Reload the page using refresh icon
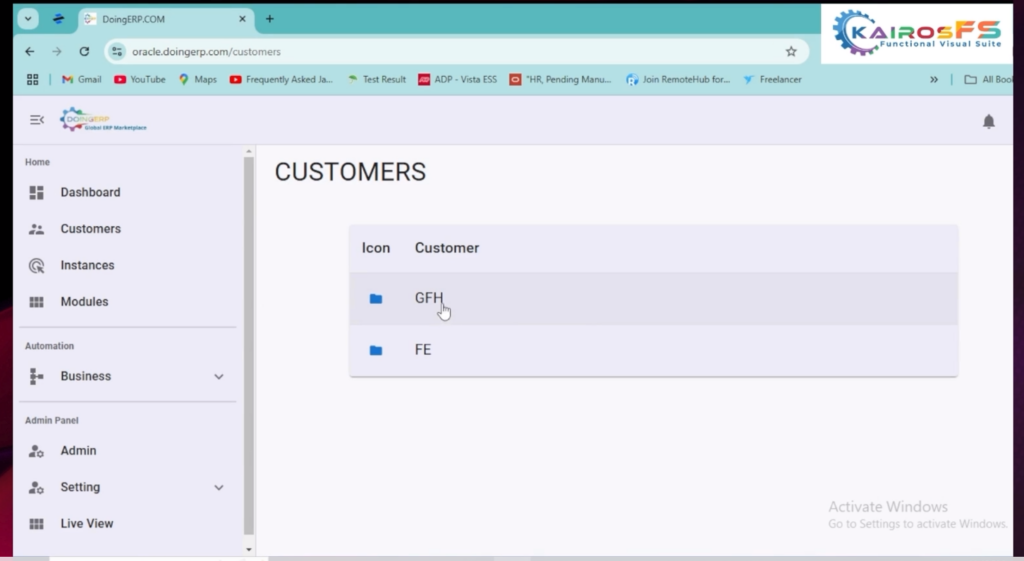The width and height of the screenshot is (1024, 561). 84,51
